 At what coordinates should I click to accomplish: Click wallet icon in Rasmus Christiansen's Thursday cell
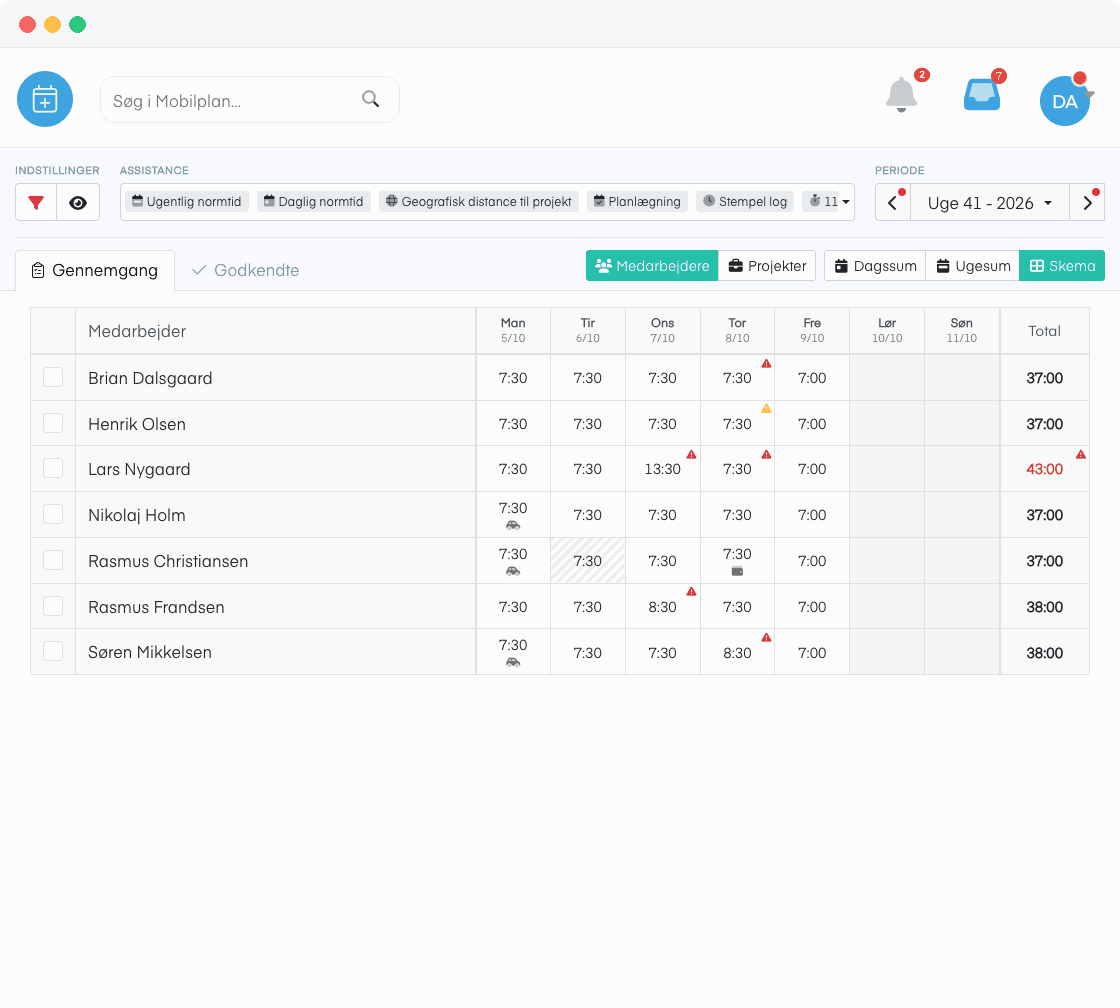tap(737, 572)
